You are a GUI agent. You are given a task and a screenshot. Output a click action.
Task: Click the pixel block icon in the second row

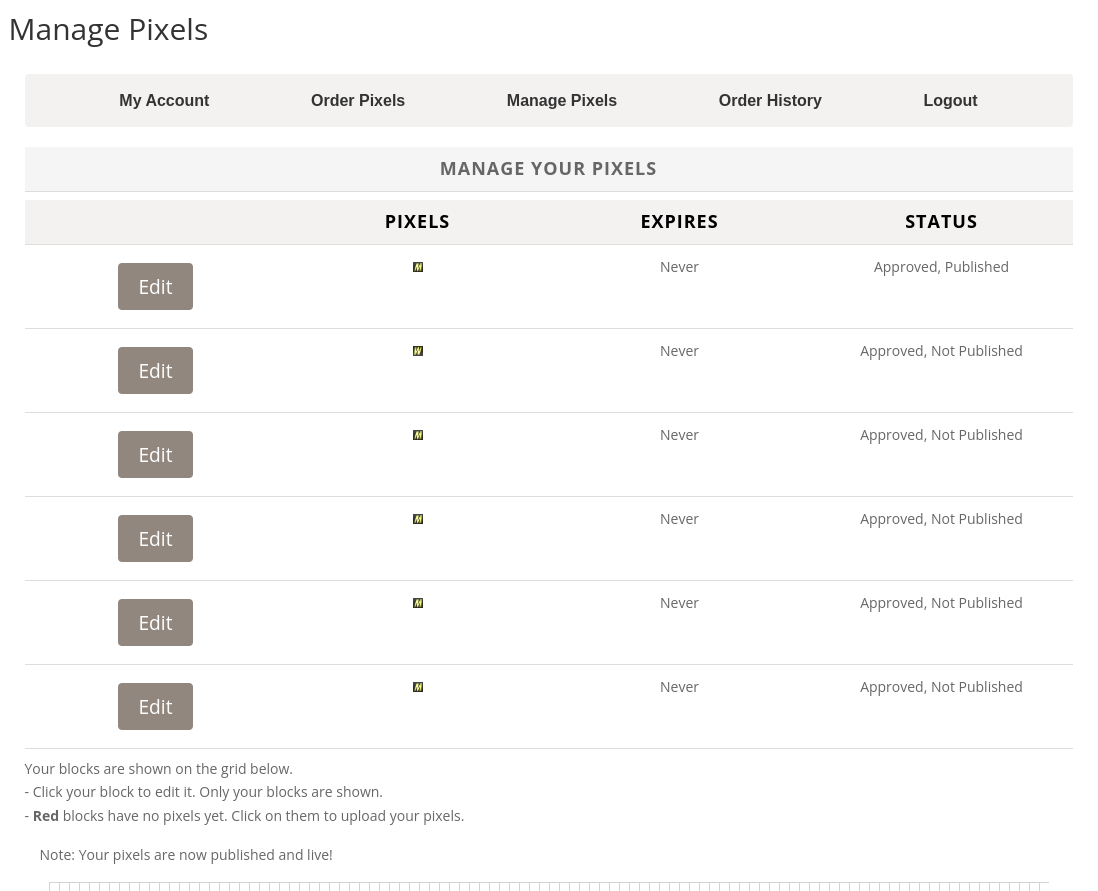coord(418,351)
